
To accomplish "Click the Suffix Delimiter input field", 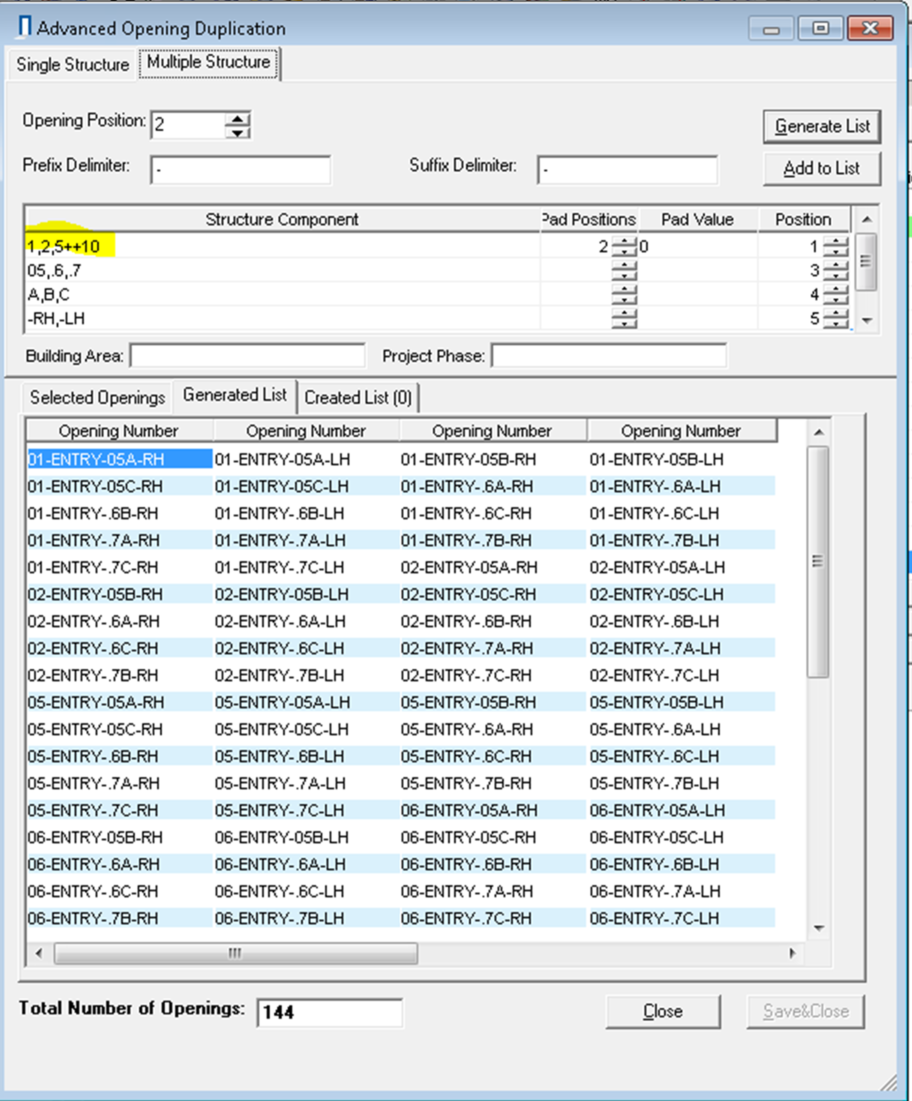I will point(627,170).
